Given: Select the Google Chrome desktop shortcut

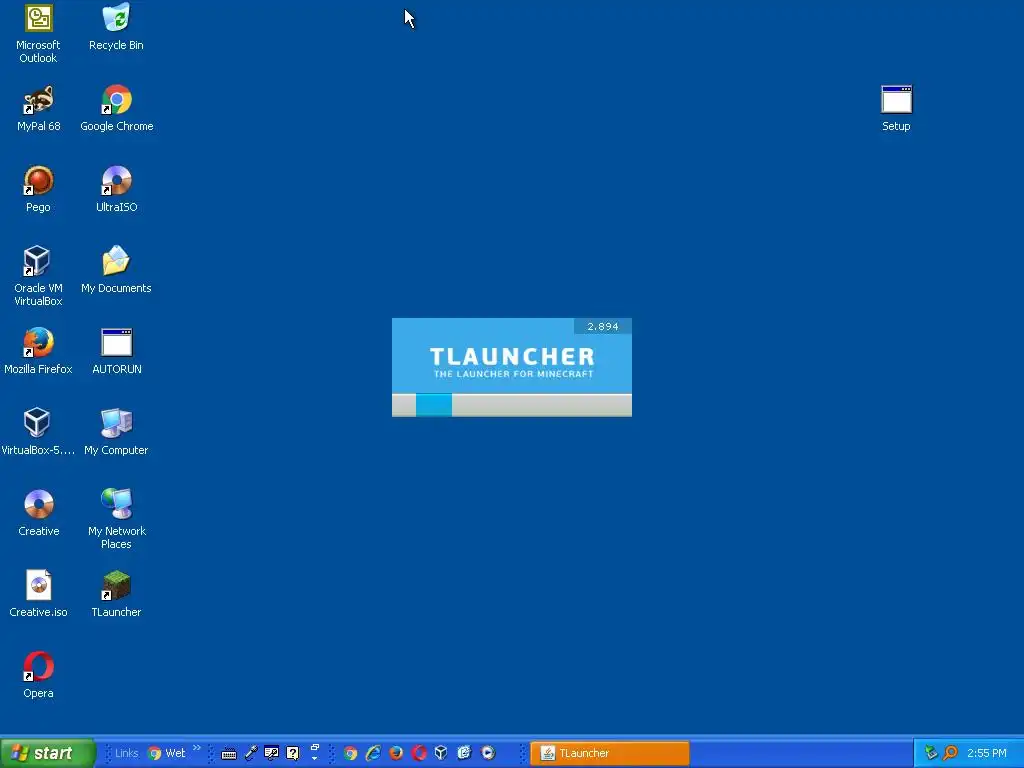Looking at the screenshot, I should point(117,108).
